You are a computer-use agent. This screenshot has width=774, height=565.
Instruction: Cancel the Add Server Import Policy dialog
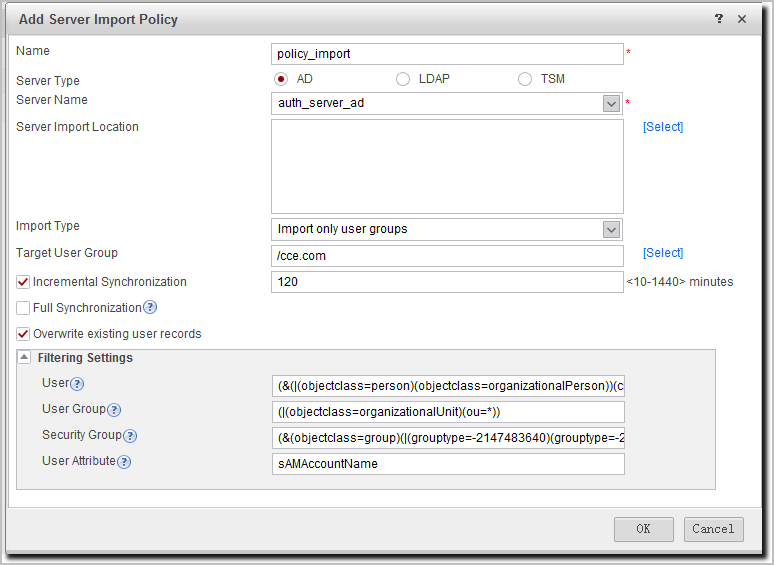[713, 529]
